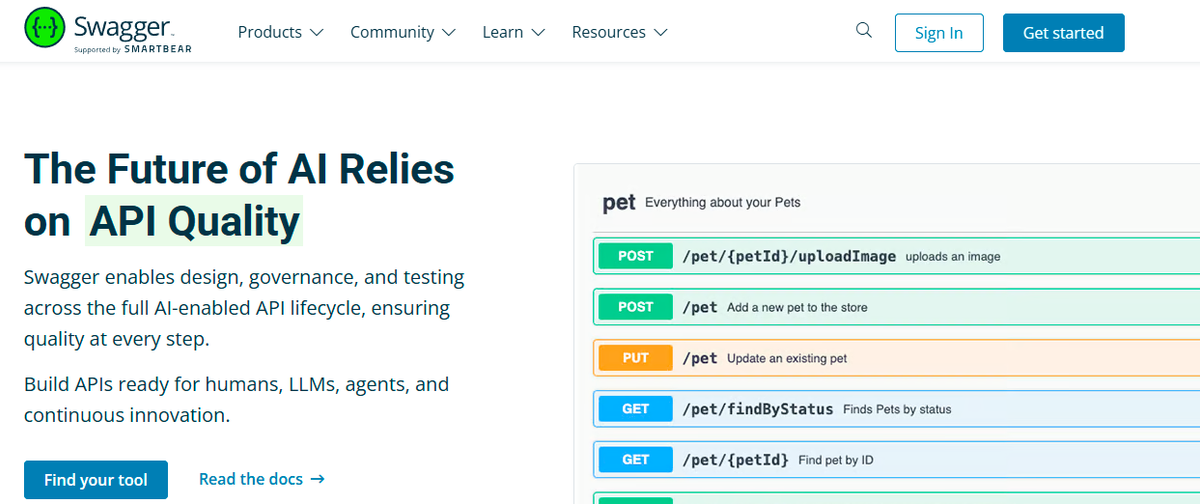Screen dimensions: 1200x504
Task: Click the POST badge on uploadImage row
Action: pos(636,256)
